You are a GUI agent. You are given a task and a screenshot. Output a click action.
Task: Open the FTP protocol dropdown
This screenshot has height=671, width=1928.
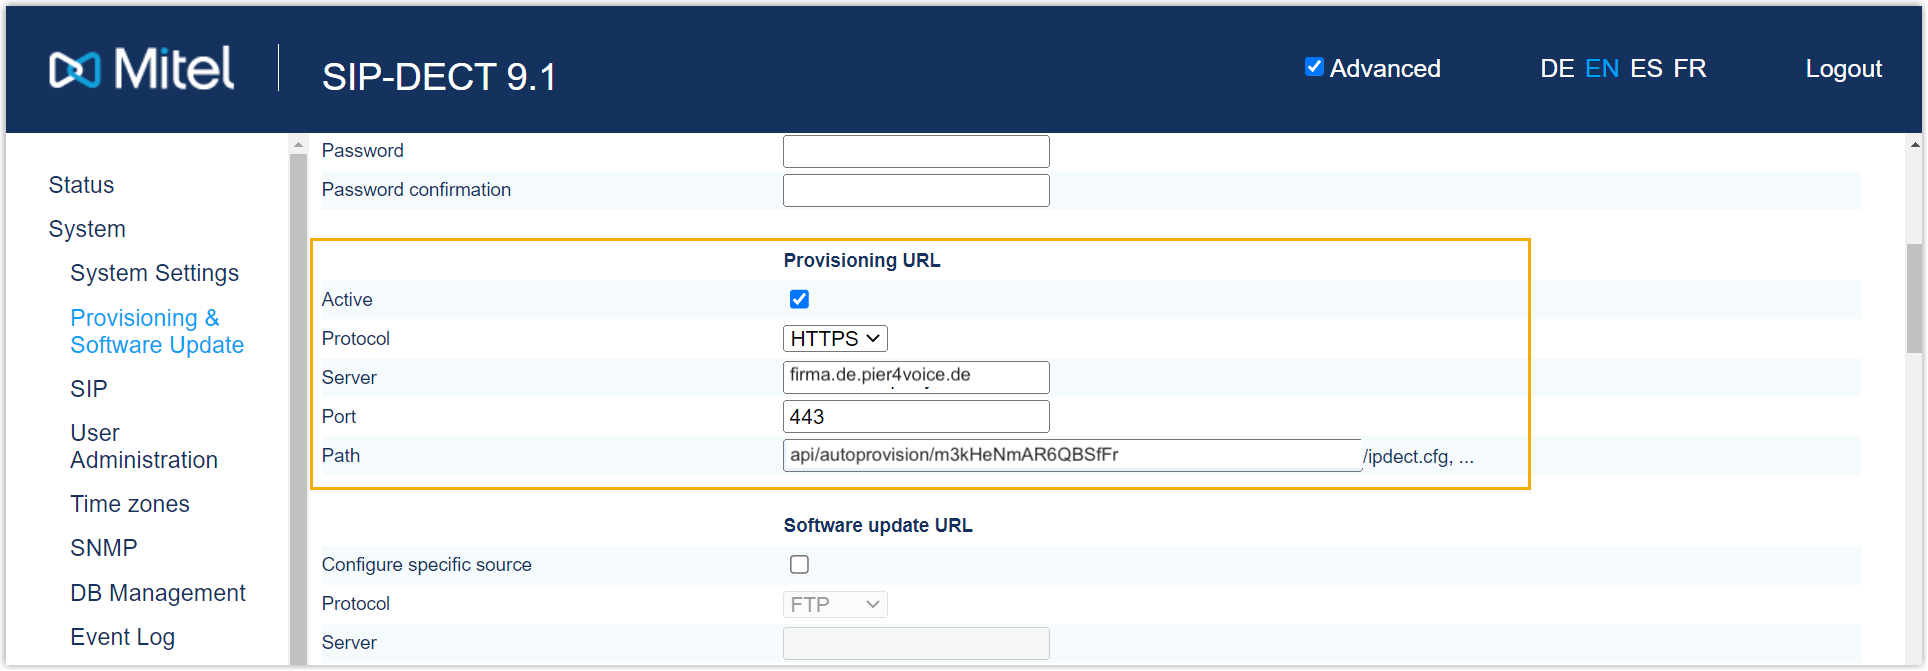(835, 604)
